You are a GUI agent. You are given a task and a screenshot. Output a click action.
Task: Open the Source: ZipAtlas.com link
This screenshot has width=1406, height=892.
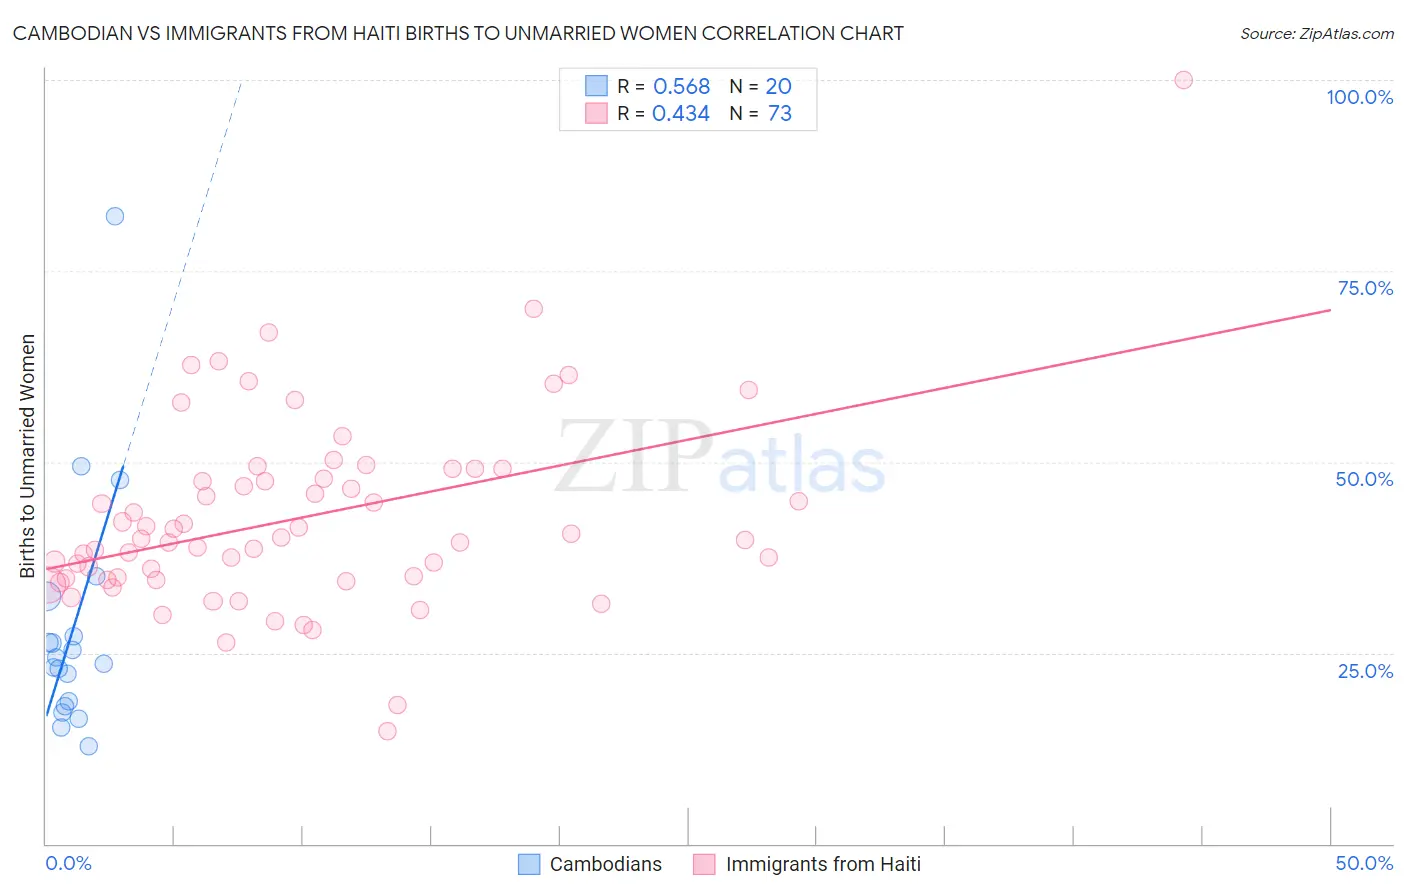coord(1316,34)
